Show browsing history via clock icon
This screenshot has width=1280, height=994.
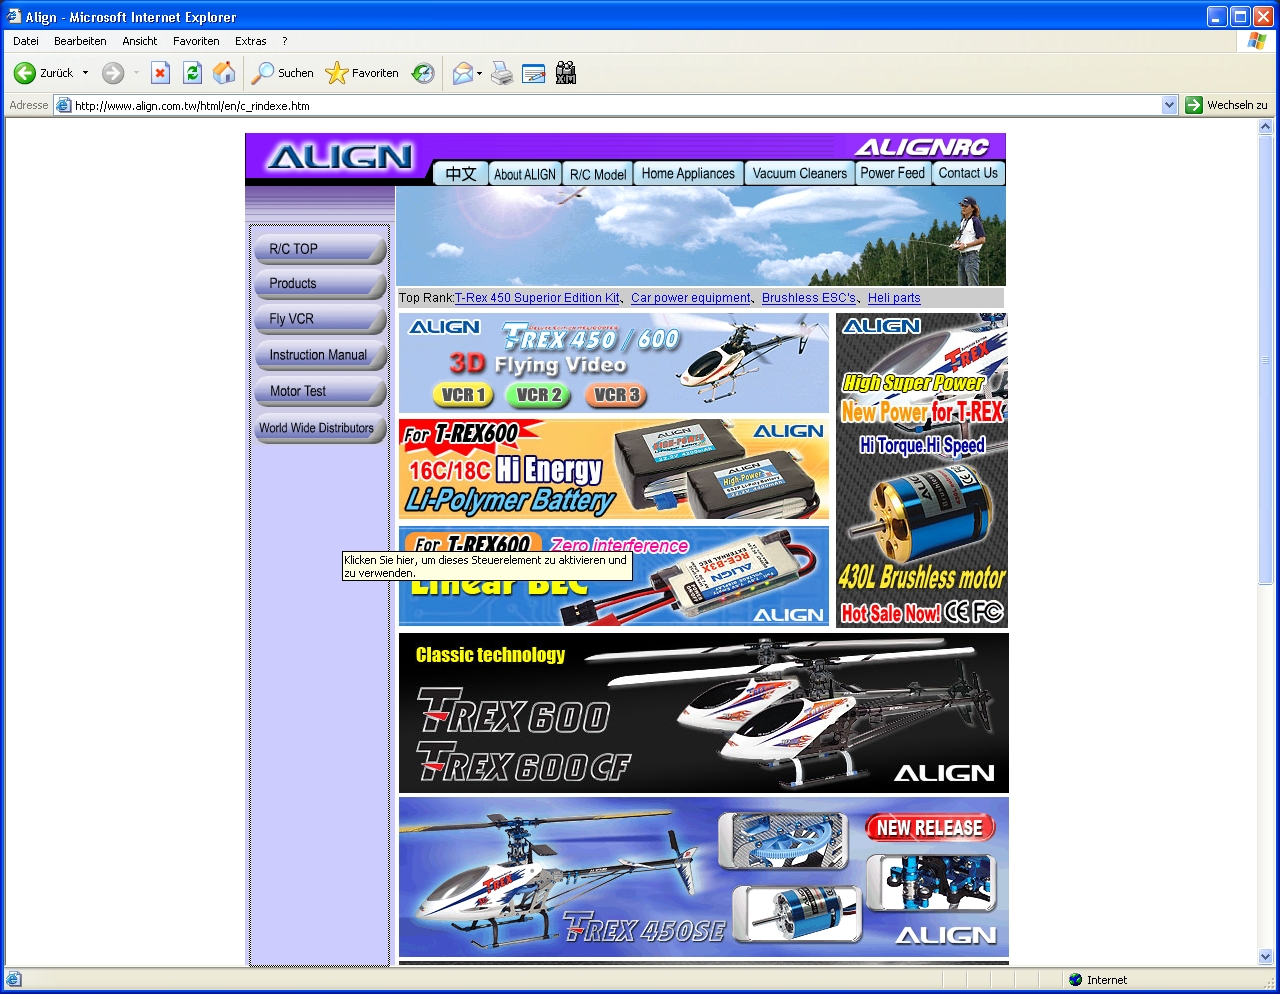click(424, 73)
